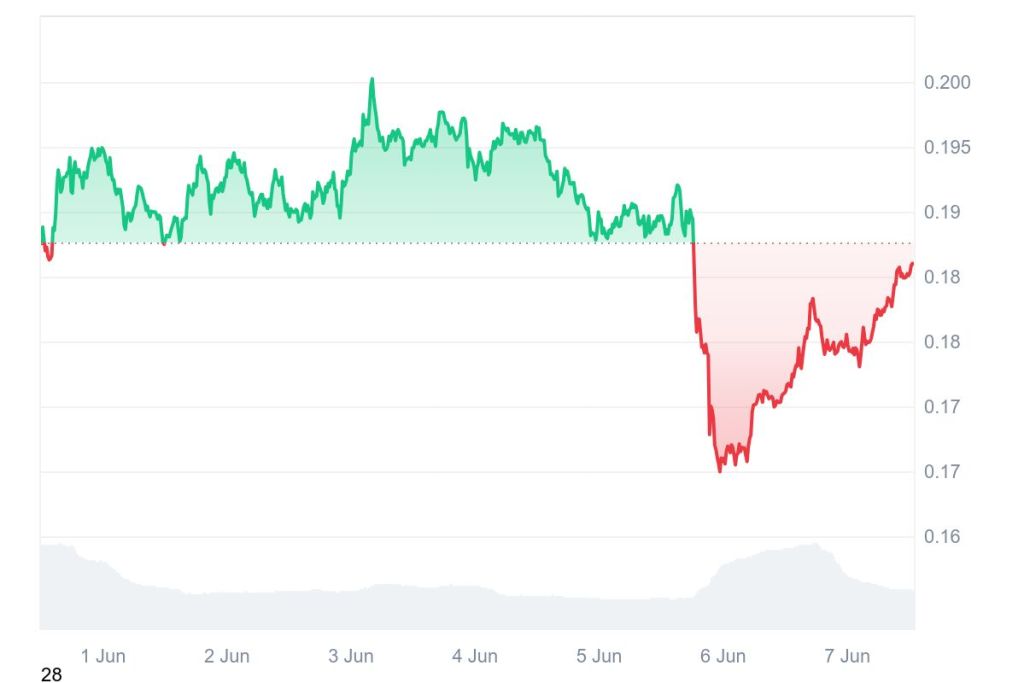Select the 6 Jun date label
This screenshot has width=1024, height=683.
723,657
